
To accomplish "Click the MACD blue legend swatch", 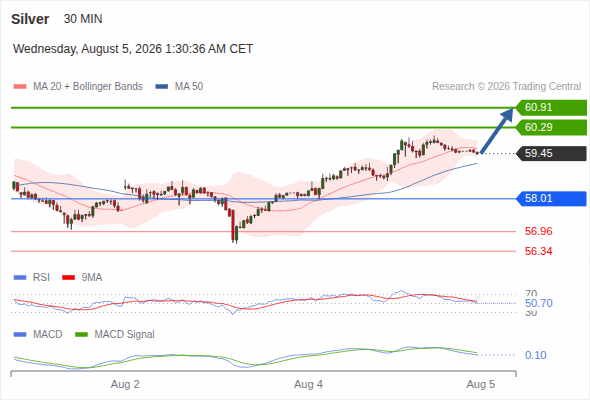I will (x=20, y=335).
